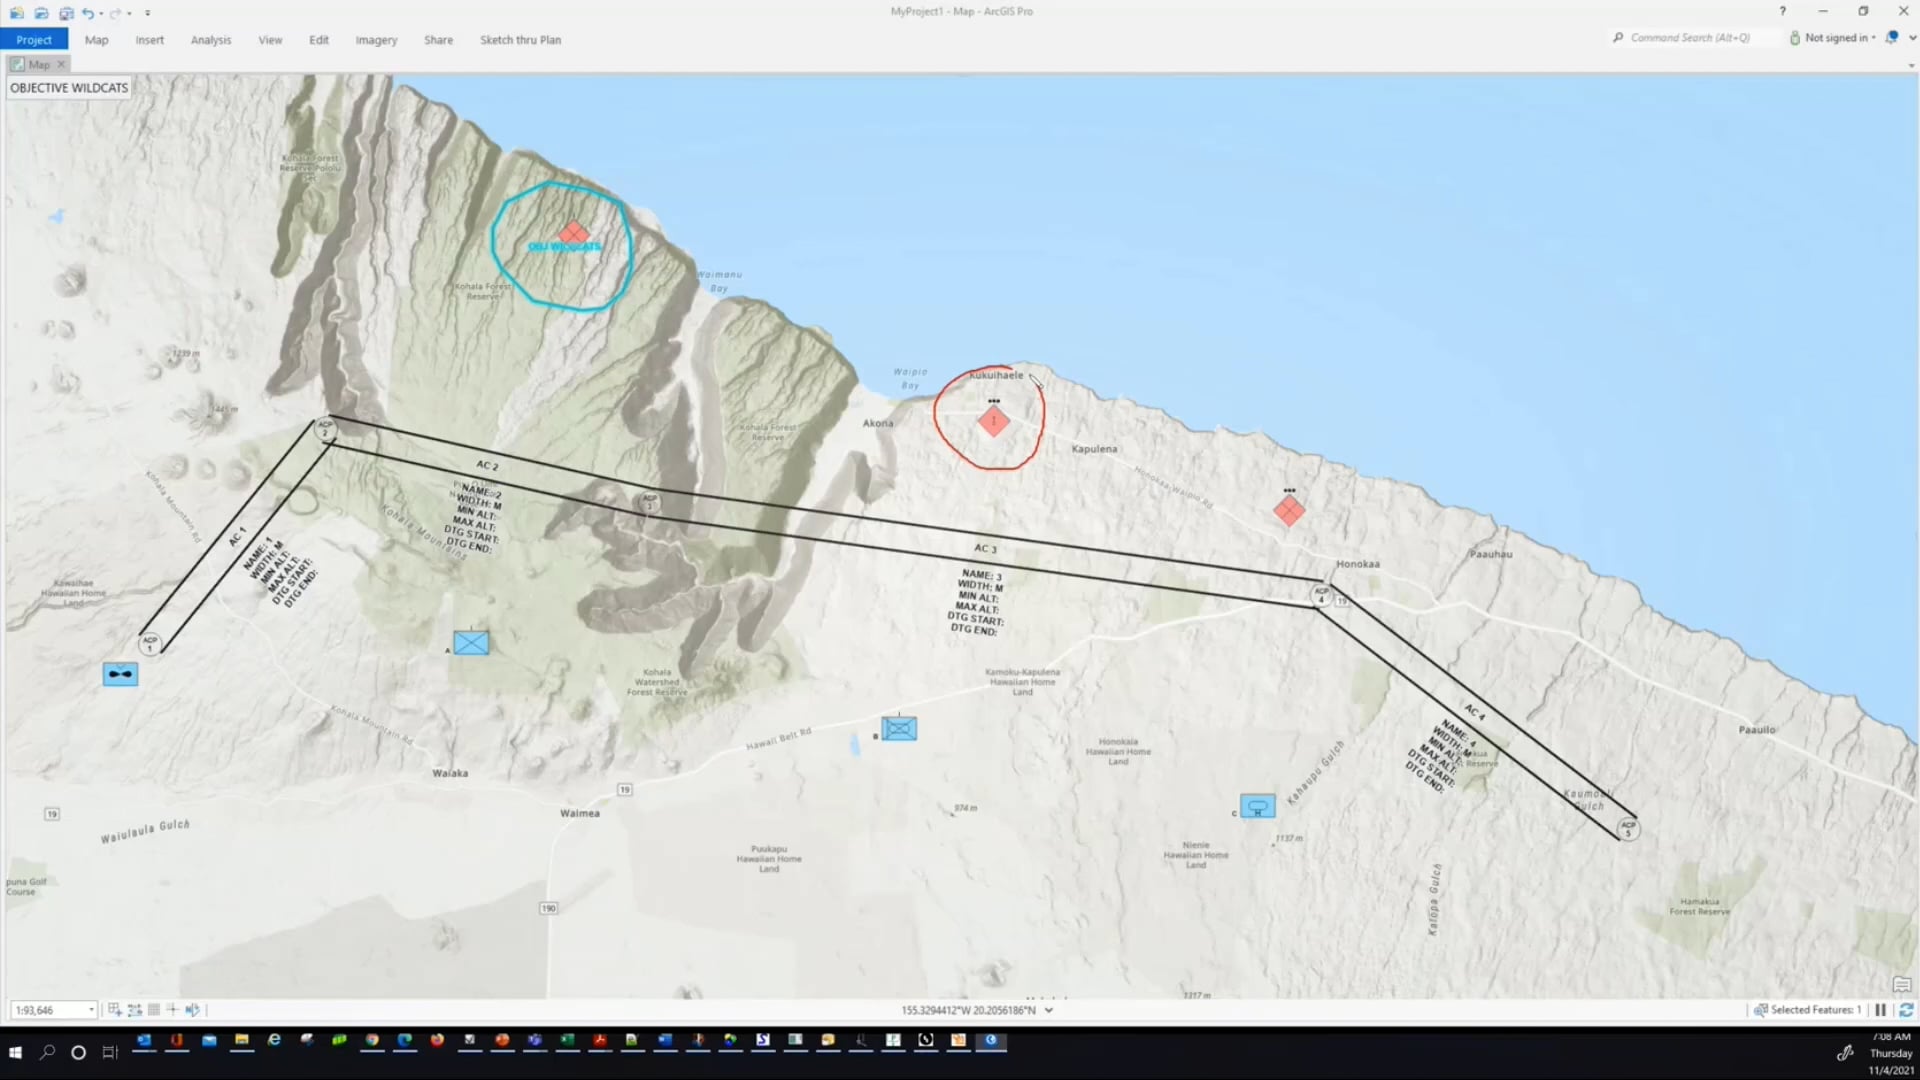Click the Save Project icon
The width and height of the screenshot is (1920, 1080).
66,13
